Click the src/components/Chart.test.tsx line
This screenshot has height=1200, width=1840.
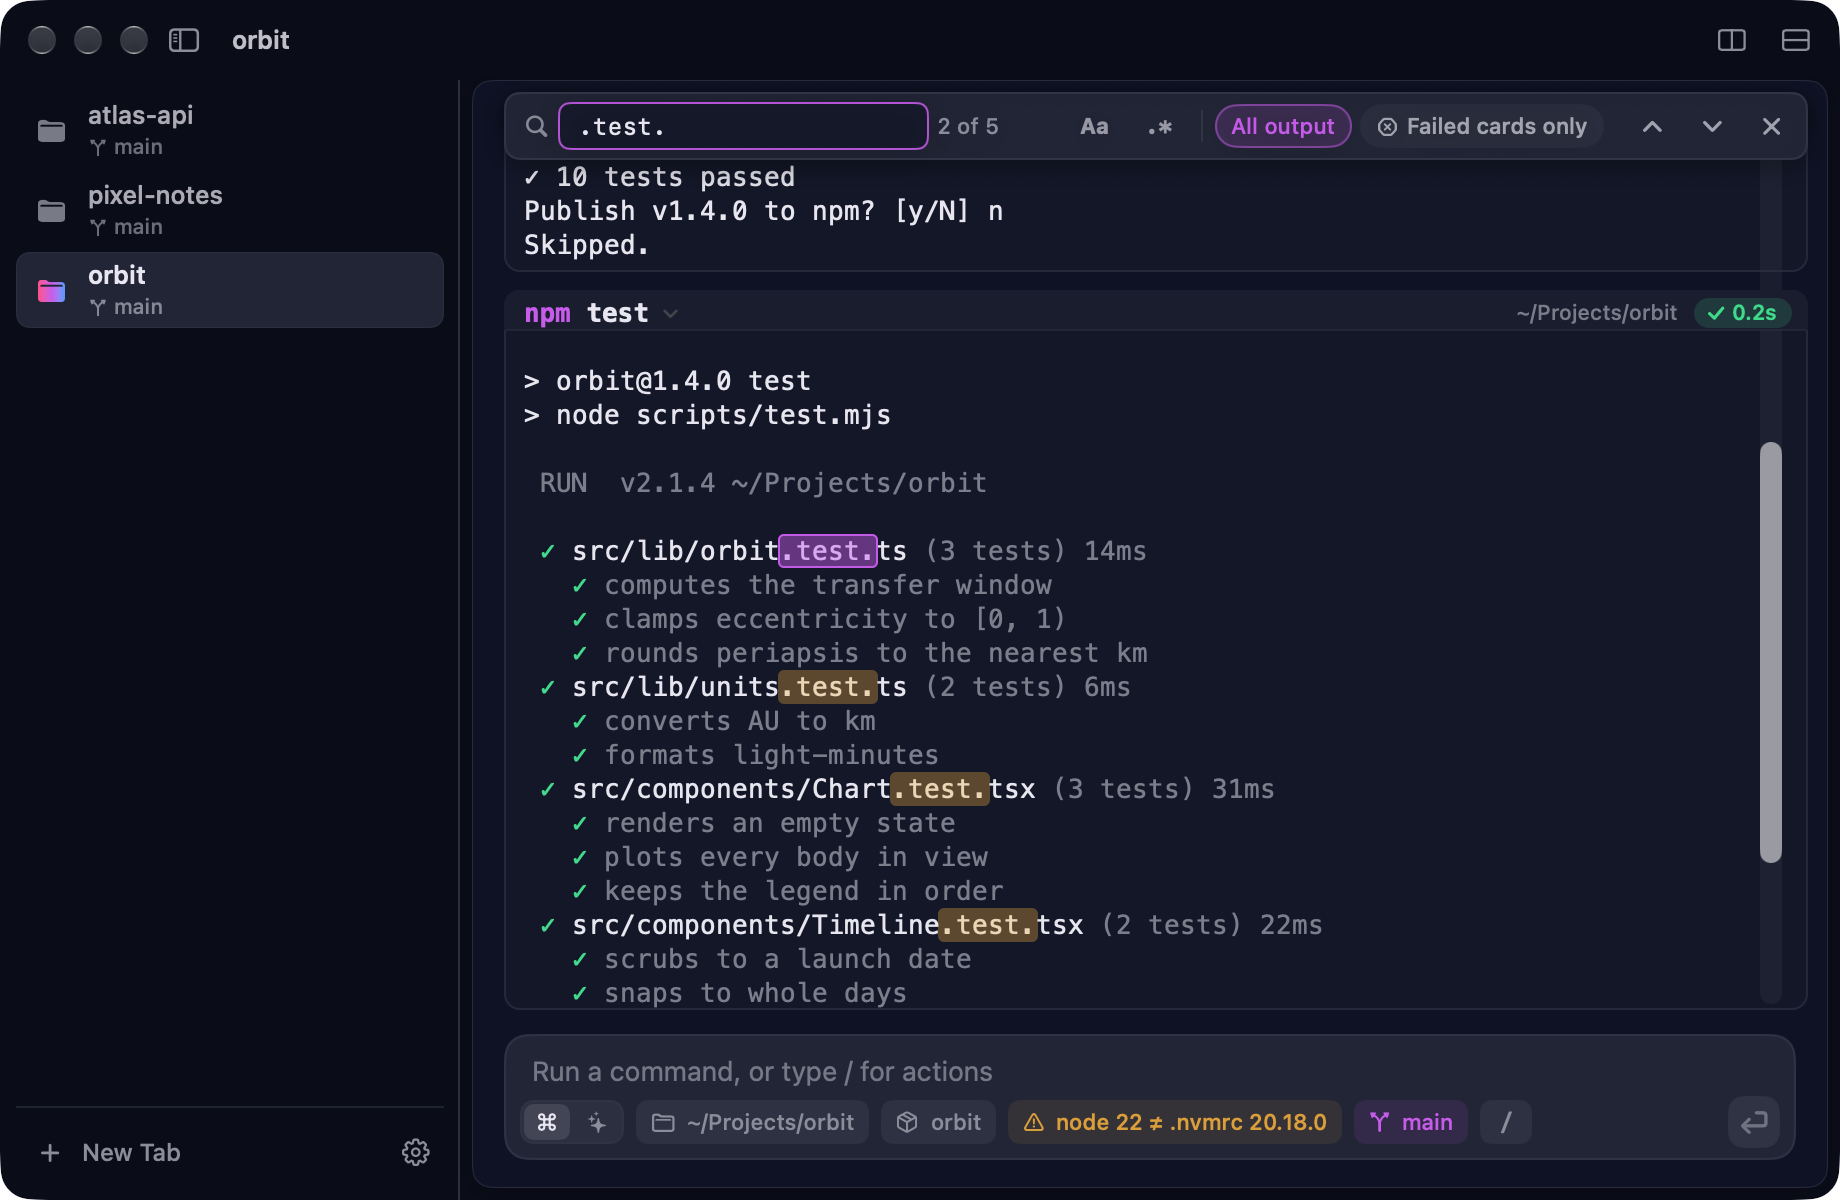907,789
